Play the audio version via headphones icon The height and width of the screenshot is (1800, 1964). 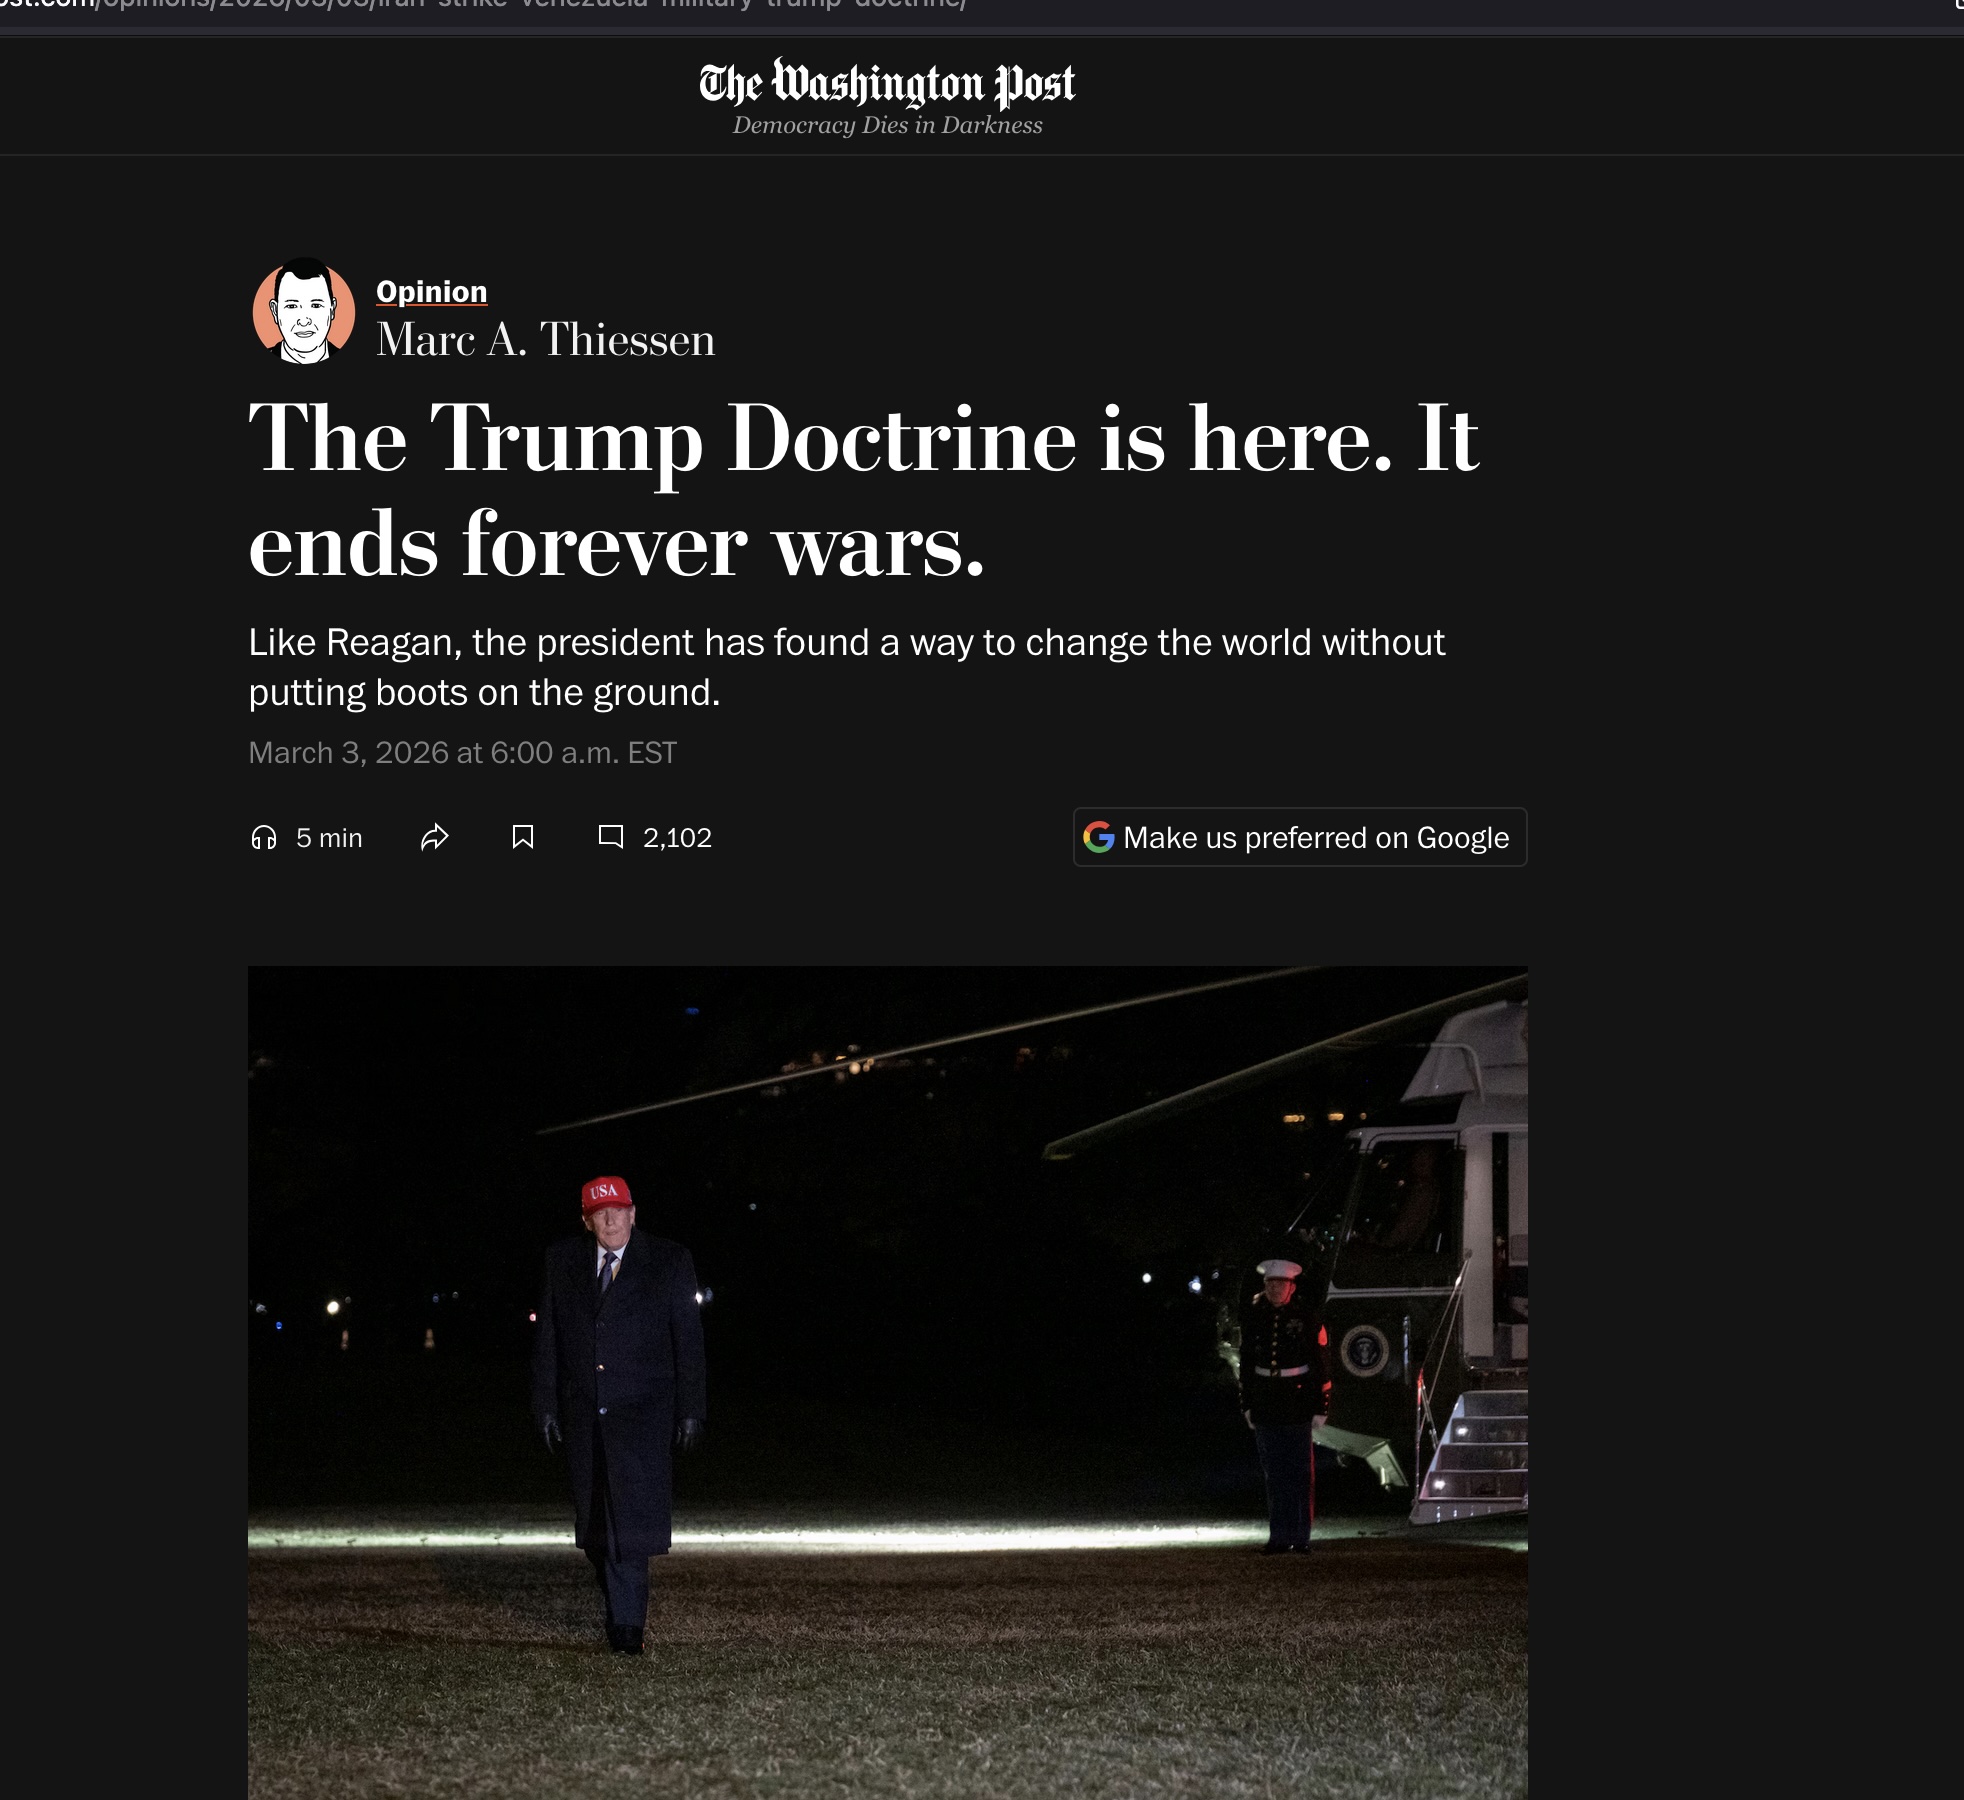(x=264, y=837)
